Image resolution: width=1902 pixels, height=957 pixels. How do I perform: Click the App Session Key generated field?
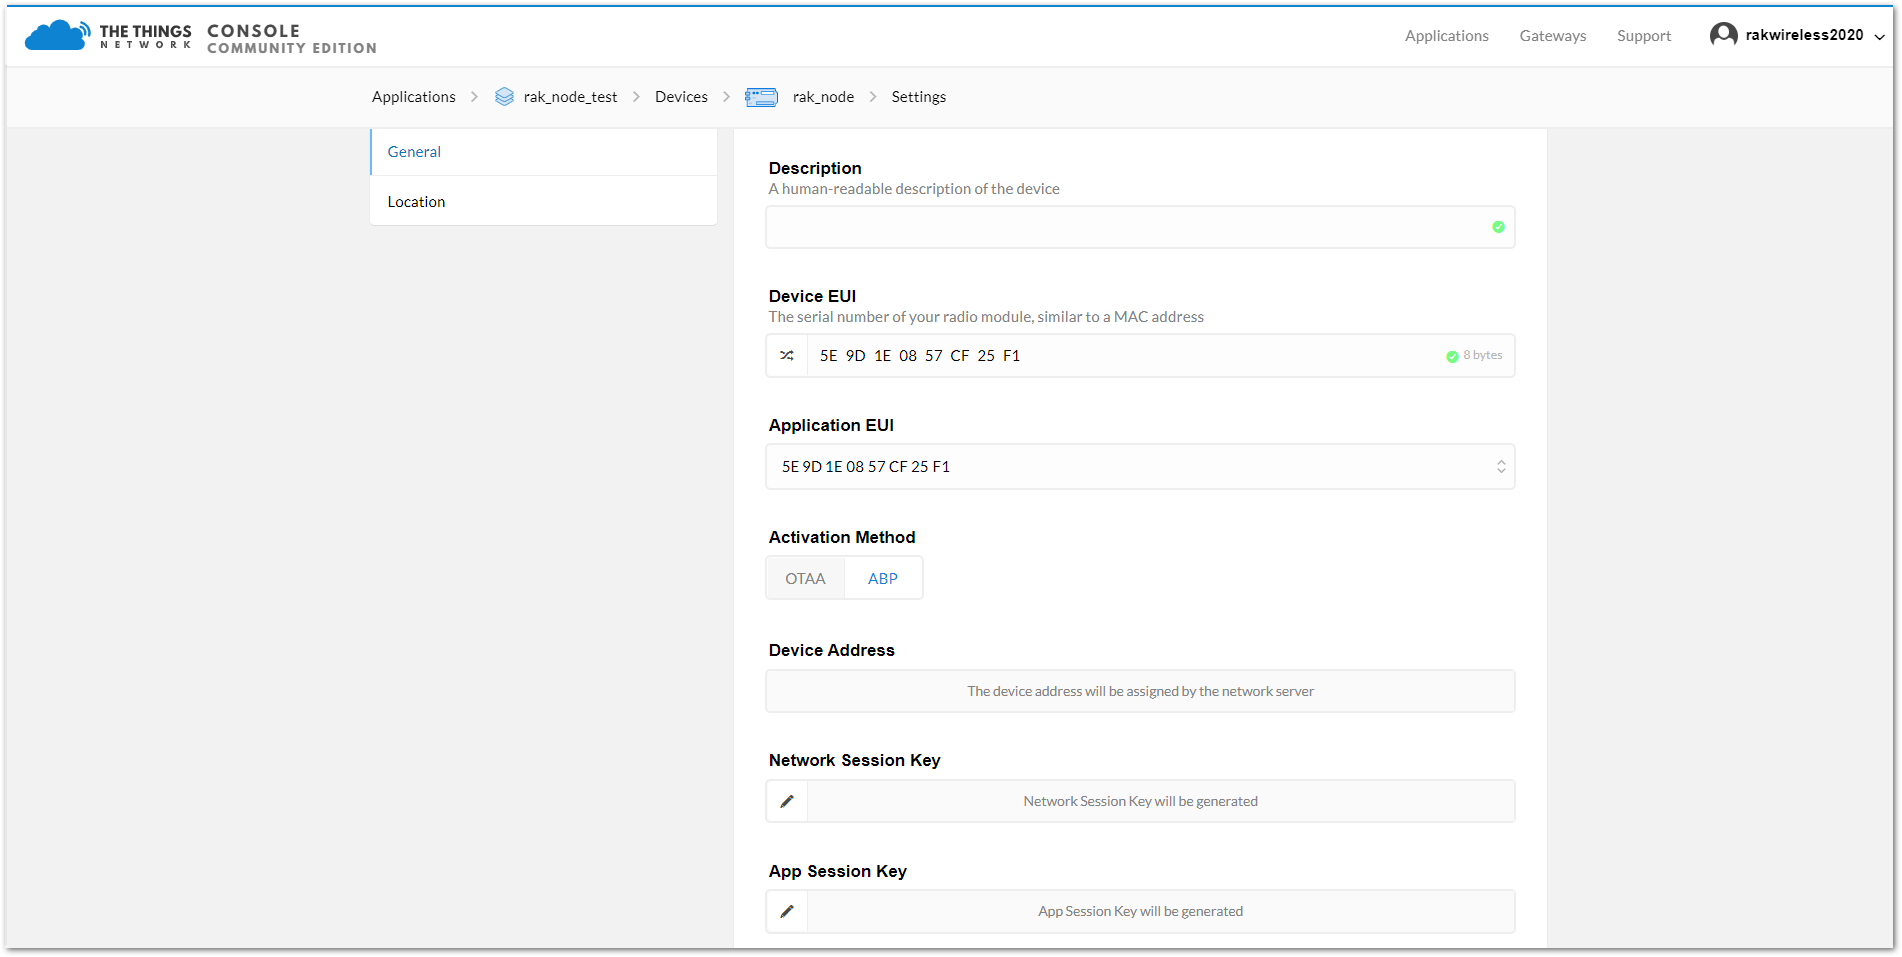click(x=1160, y=912)
